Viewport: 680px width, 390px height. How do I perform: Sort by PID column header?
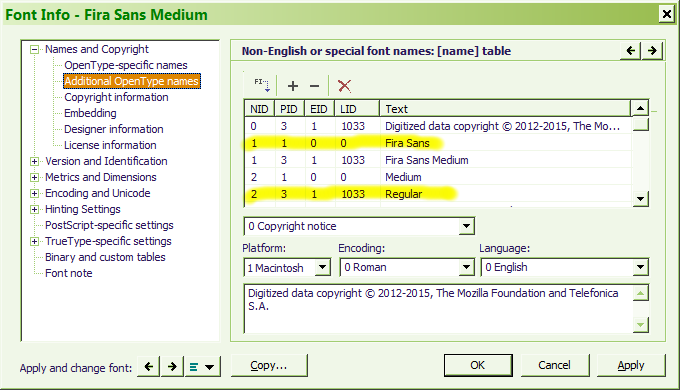click(x=289, y=109)
